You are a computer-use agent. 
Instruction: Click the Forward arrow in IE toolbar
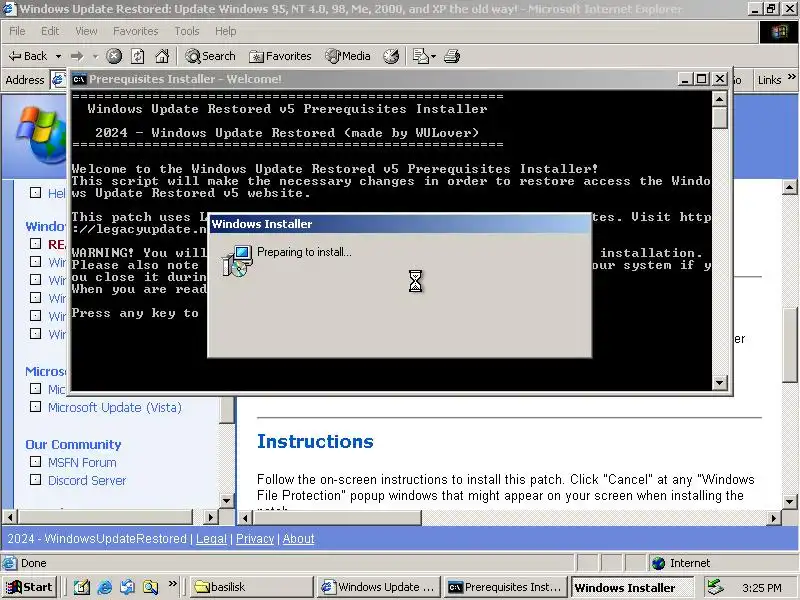tap(77, 56)
